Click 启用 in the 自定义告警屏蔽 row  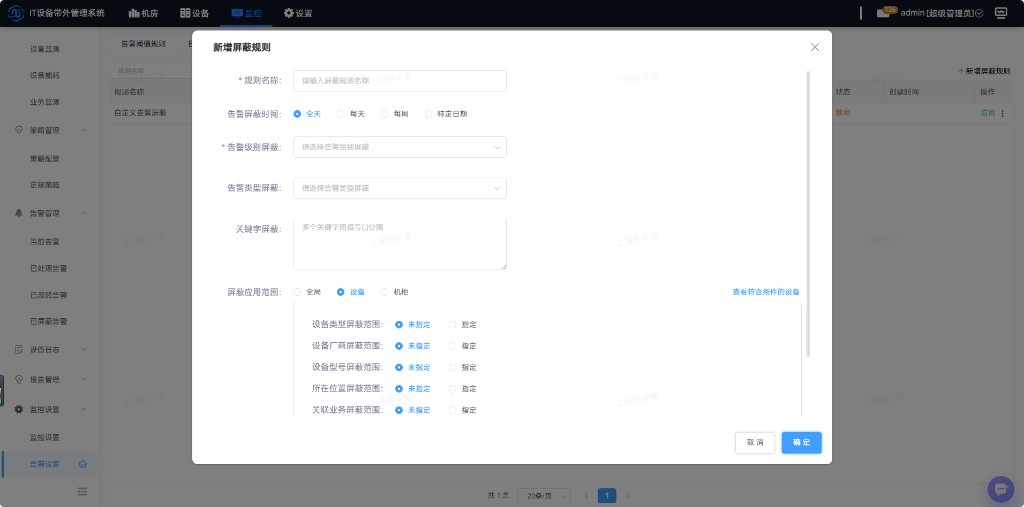coord(987,113)
